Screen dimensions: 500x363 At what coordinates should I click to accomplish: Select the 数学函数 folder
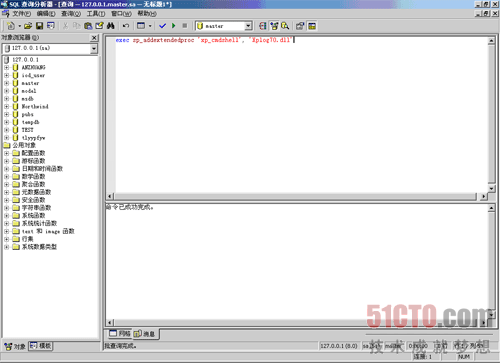(x=33, y=177)
